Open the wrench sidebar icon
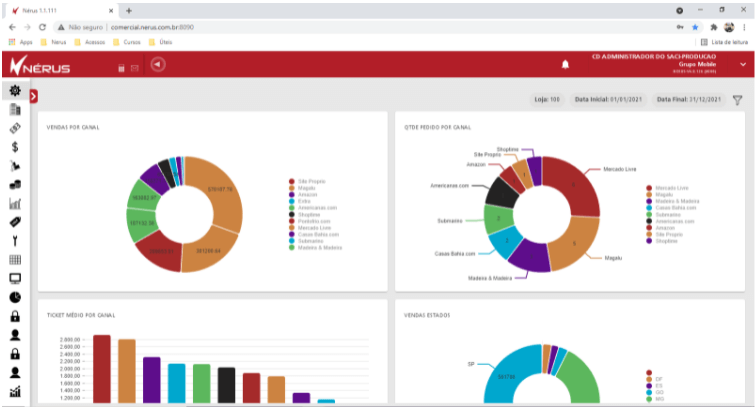The height and width of the screenshot is (407, 755). [x=15, y=241]
